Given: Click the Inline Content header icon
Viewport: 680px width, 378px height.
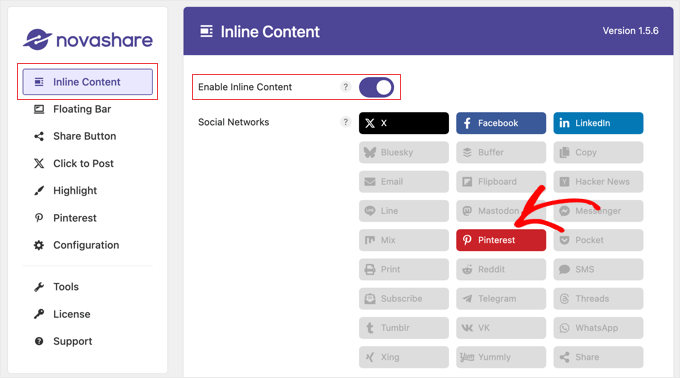Looking at the screenshot, I should click(x=206, y=31).
